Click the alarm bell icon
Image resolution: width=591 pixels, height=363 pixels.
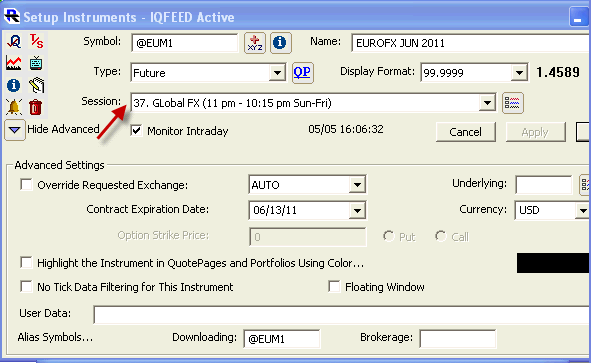pos(14,107)
